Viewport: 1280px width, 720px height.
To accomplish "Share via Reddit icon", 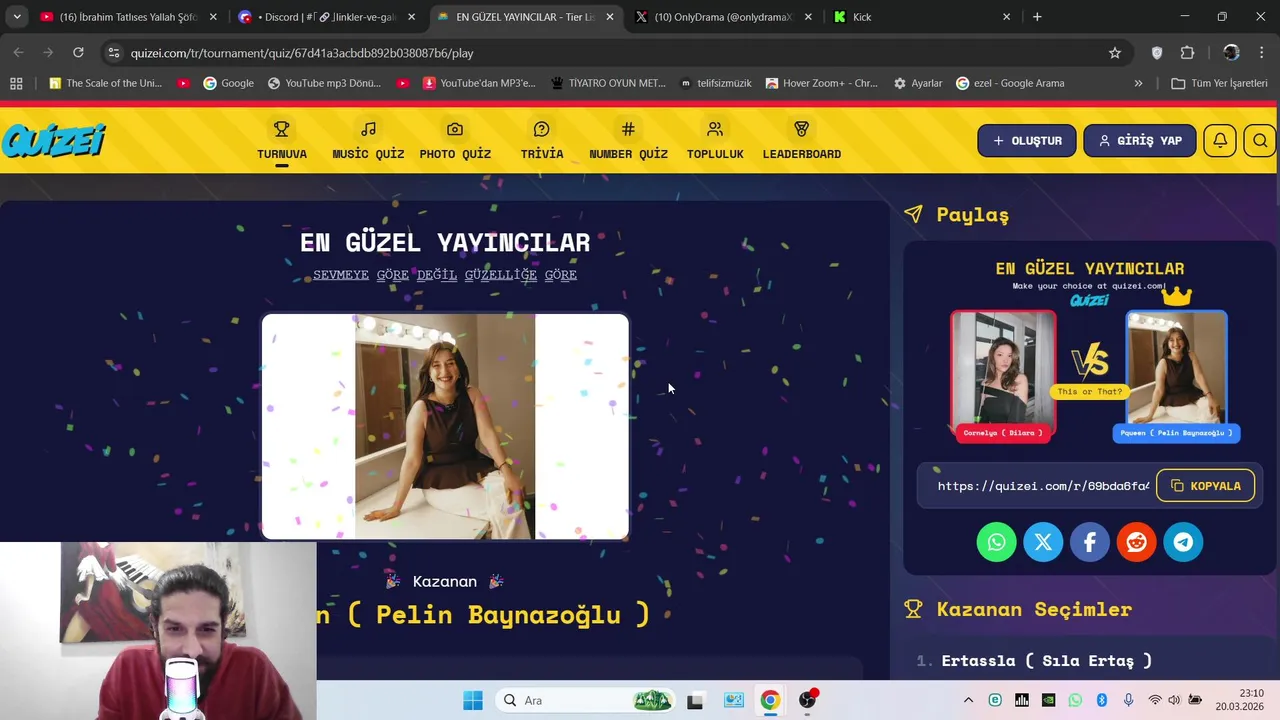I will 1136,542.
